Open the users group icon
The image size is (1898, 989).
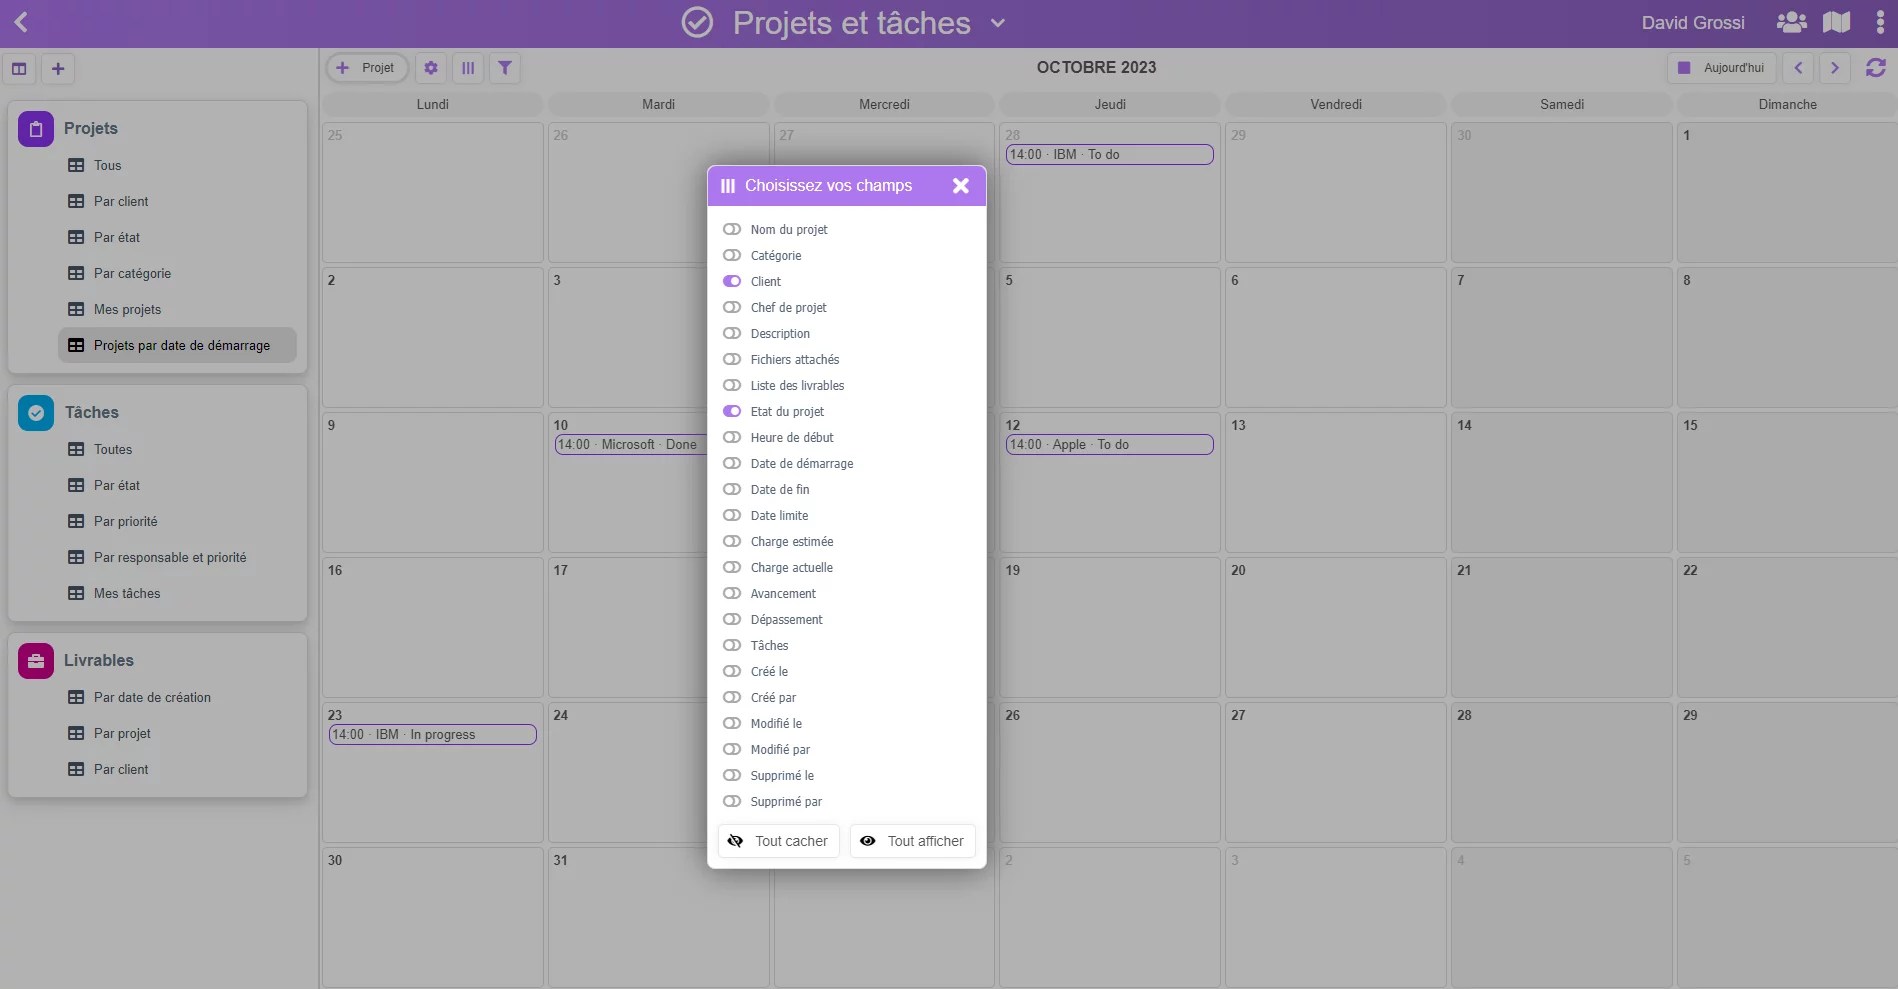(1791, 22)
